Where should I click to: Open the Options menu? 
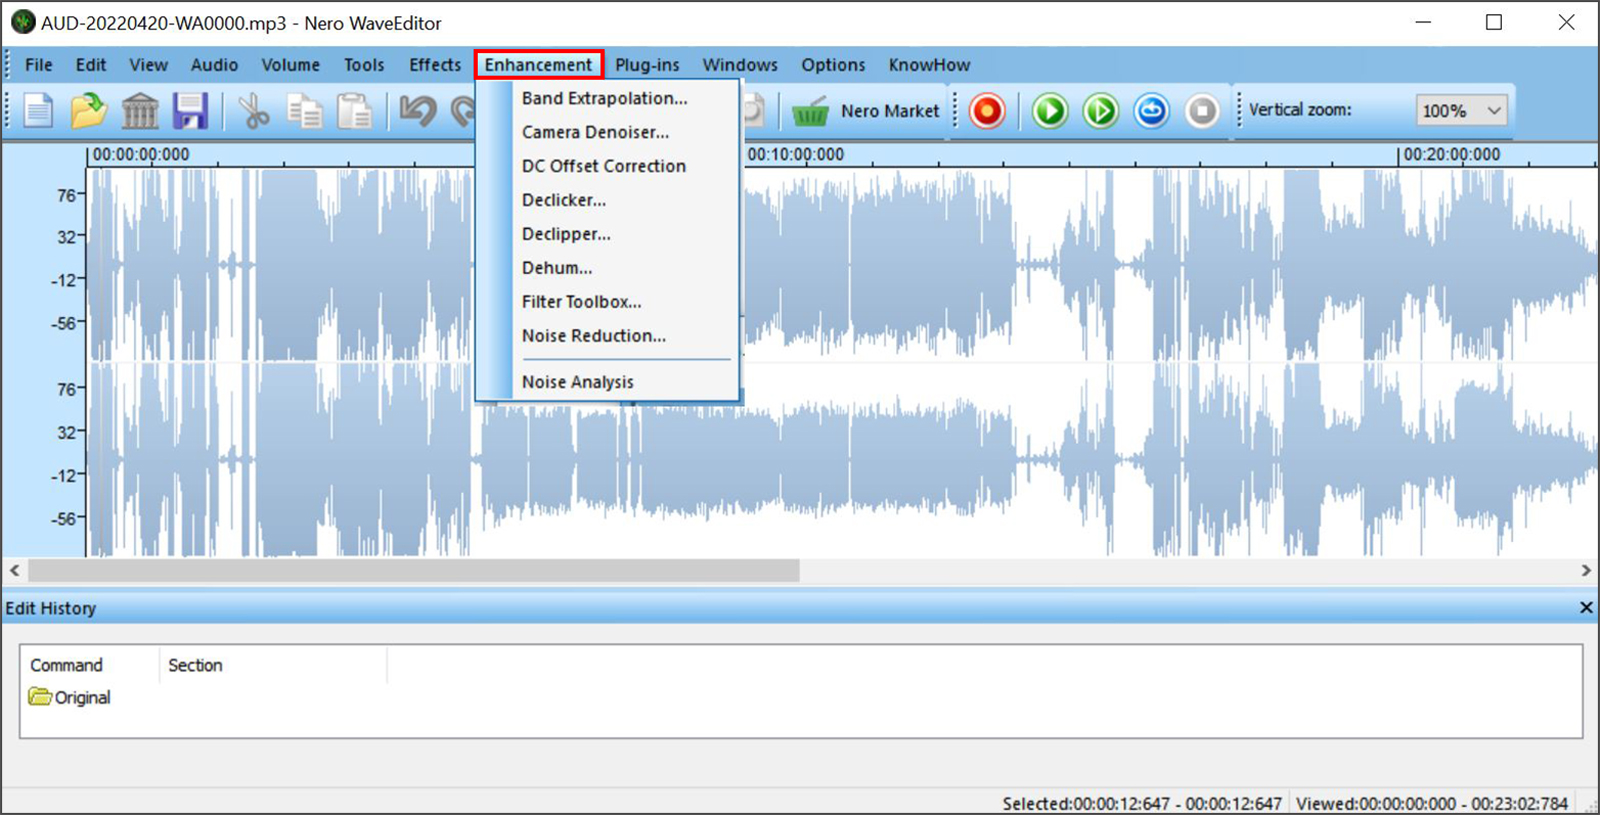coord(833,65)
